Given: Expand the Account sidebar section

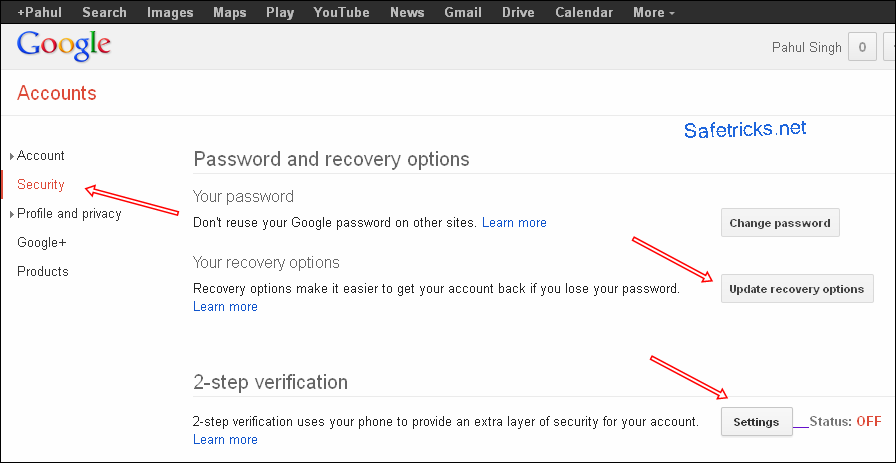Looking at the screenshot, I should (40, 156).
